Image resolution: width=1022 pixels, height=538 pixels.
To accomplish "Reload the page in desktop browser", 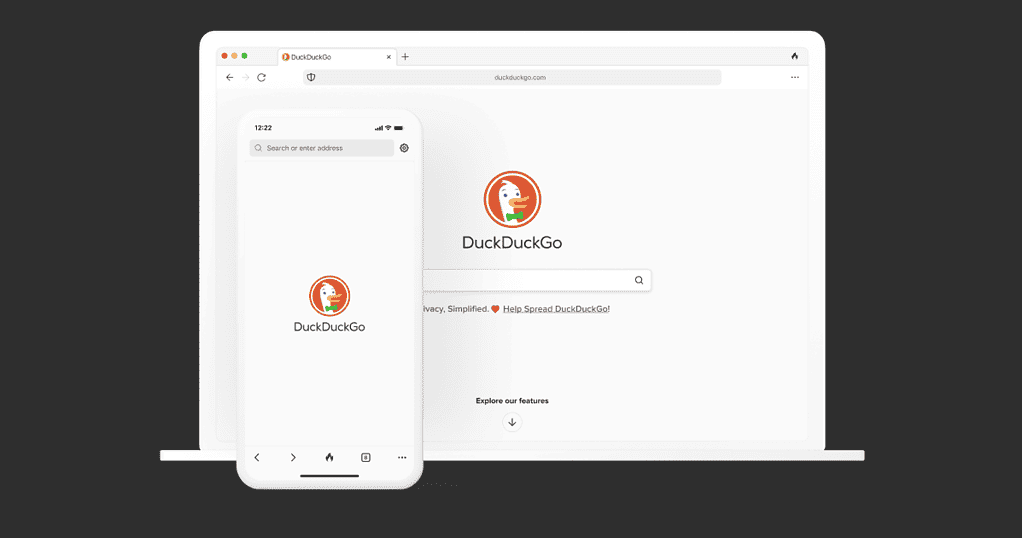I will click(x=261, y=77).
